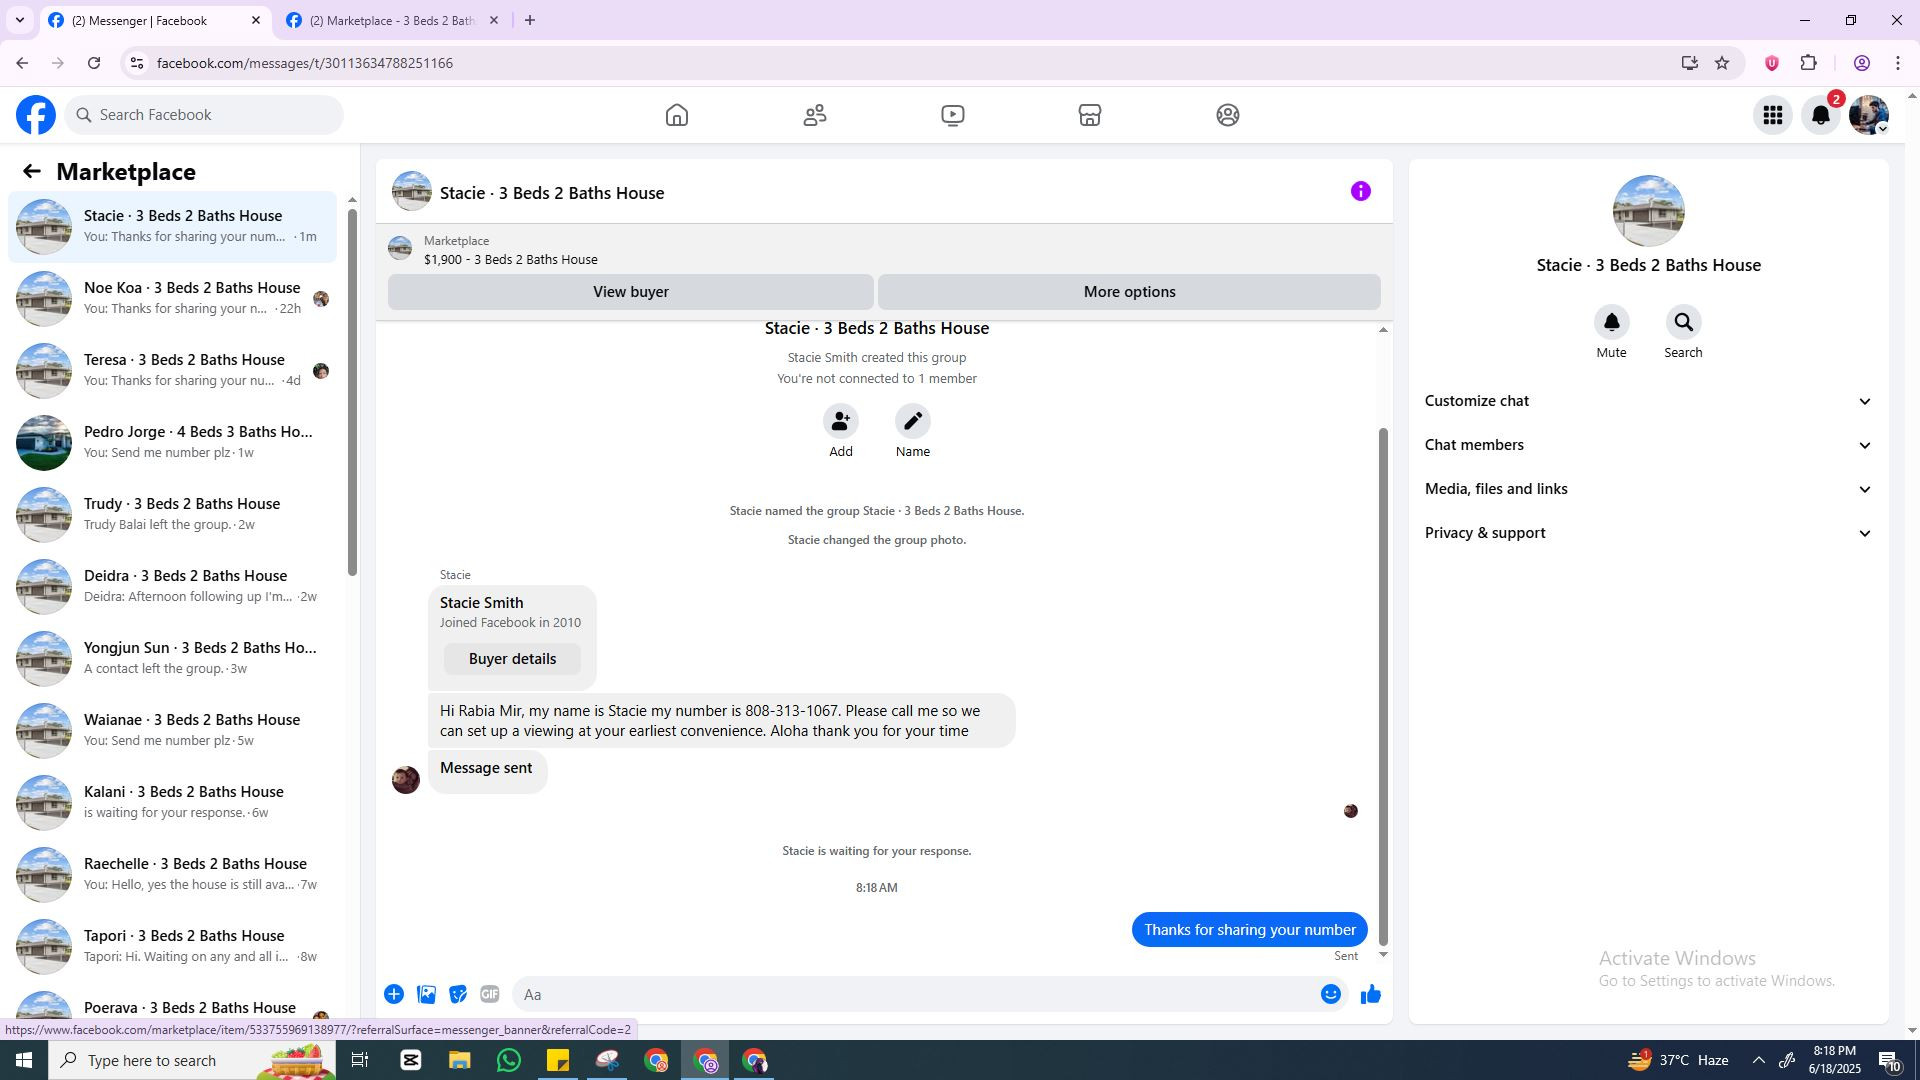The width and height of the screenshot is (1920, 1080).
Task: Click the Search Facebook field
Action: [205, 115]
